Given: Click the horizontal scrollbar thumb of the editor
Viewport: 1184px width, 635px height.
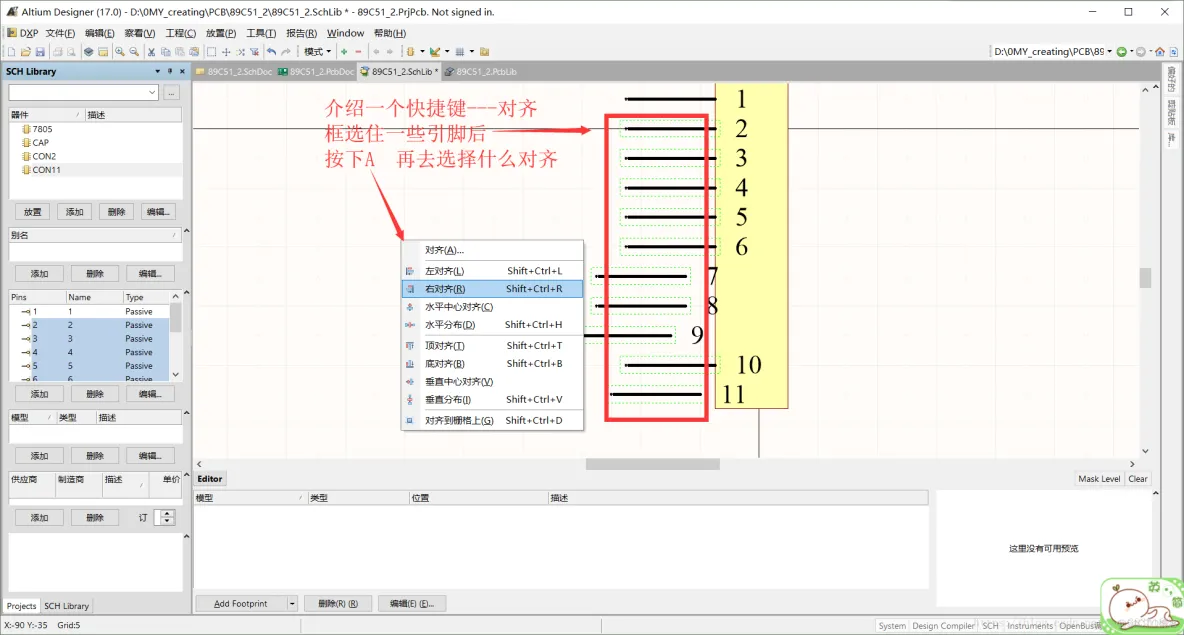Looking at the screenshot, I should (652, 464).
